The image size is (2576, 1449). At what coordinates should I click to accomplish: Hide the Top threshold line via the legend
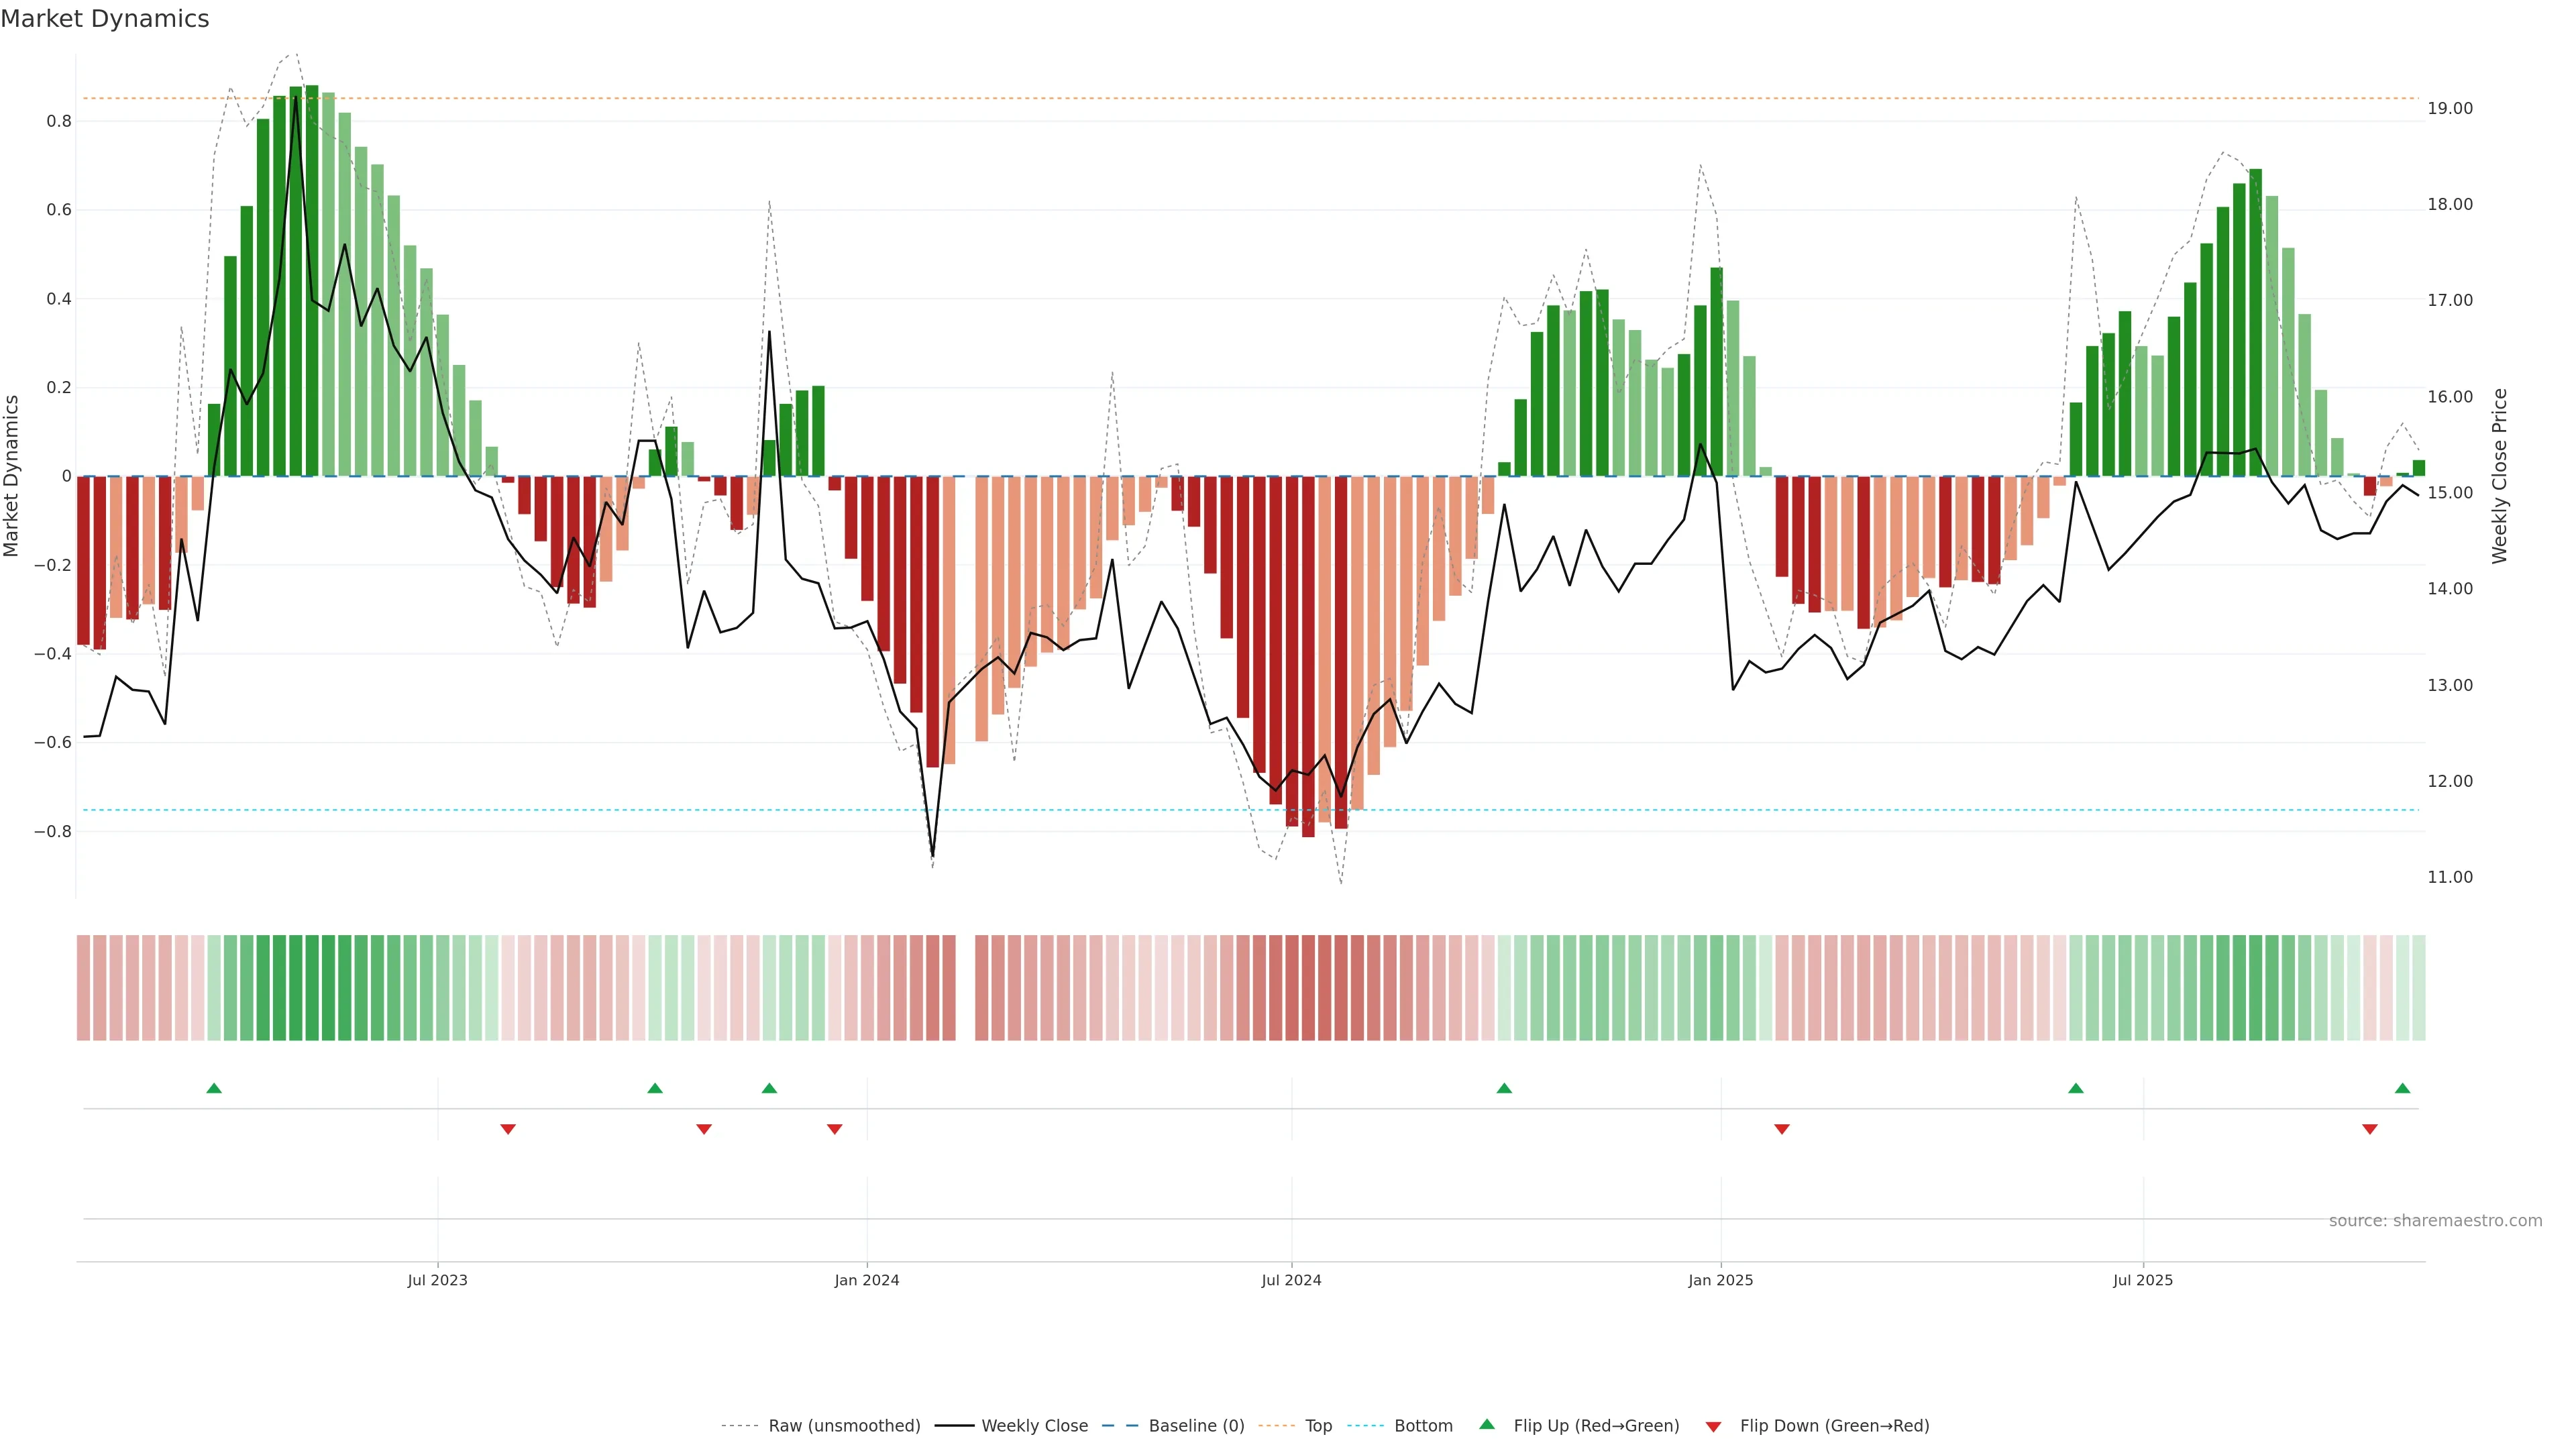1318,1426
